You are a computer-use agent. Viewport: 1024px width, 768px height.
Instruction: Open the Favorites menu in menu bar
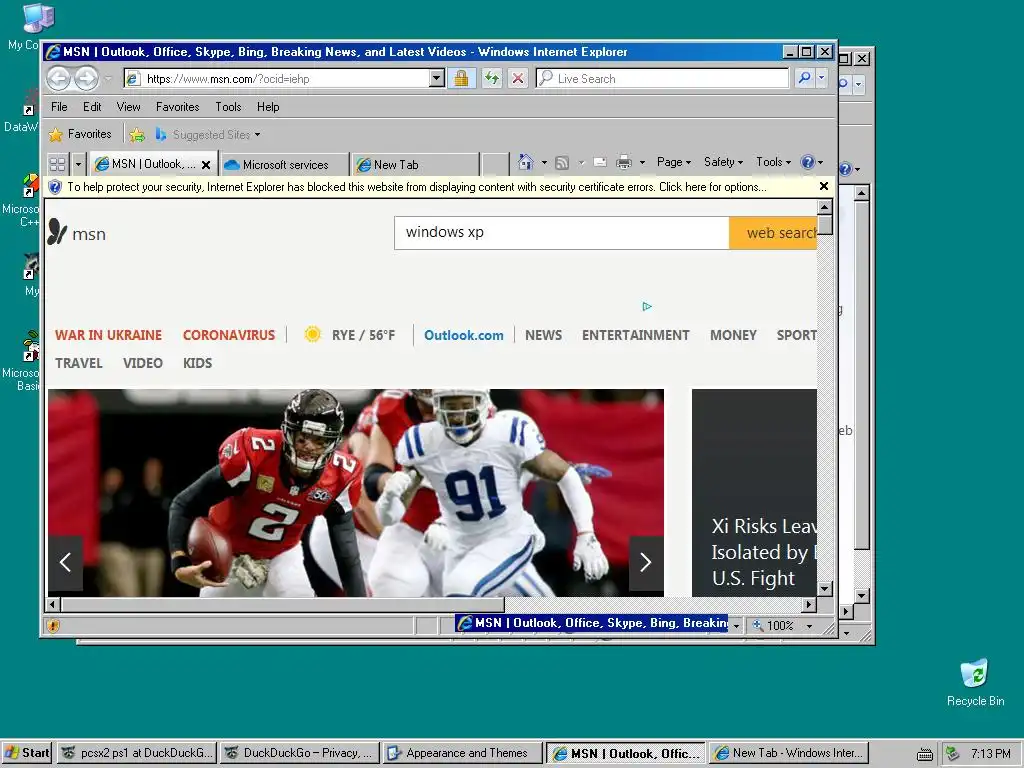coord(178,106)
